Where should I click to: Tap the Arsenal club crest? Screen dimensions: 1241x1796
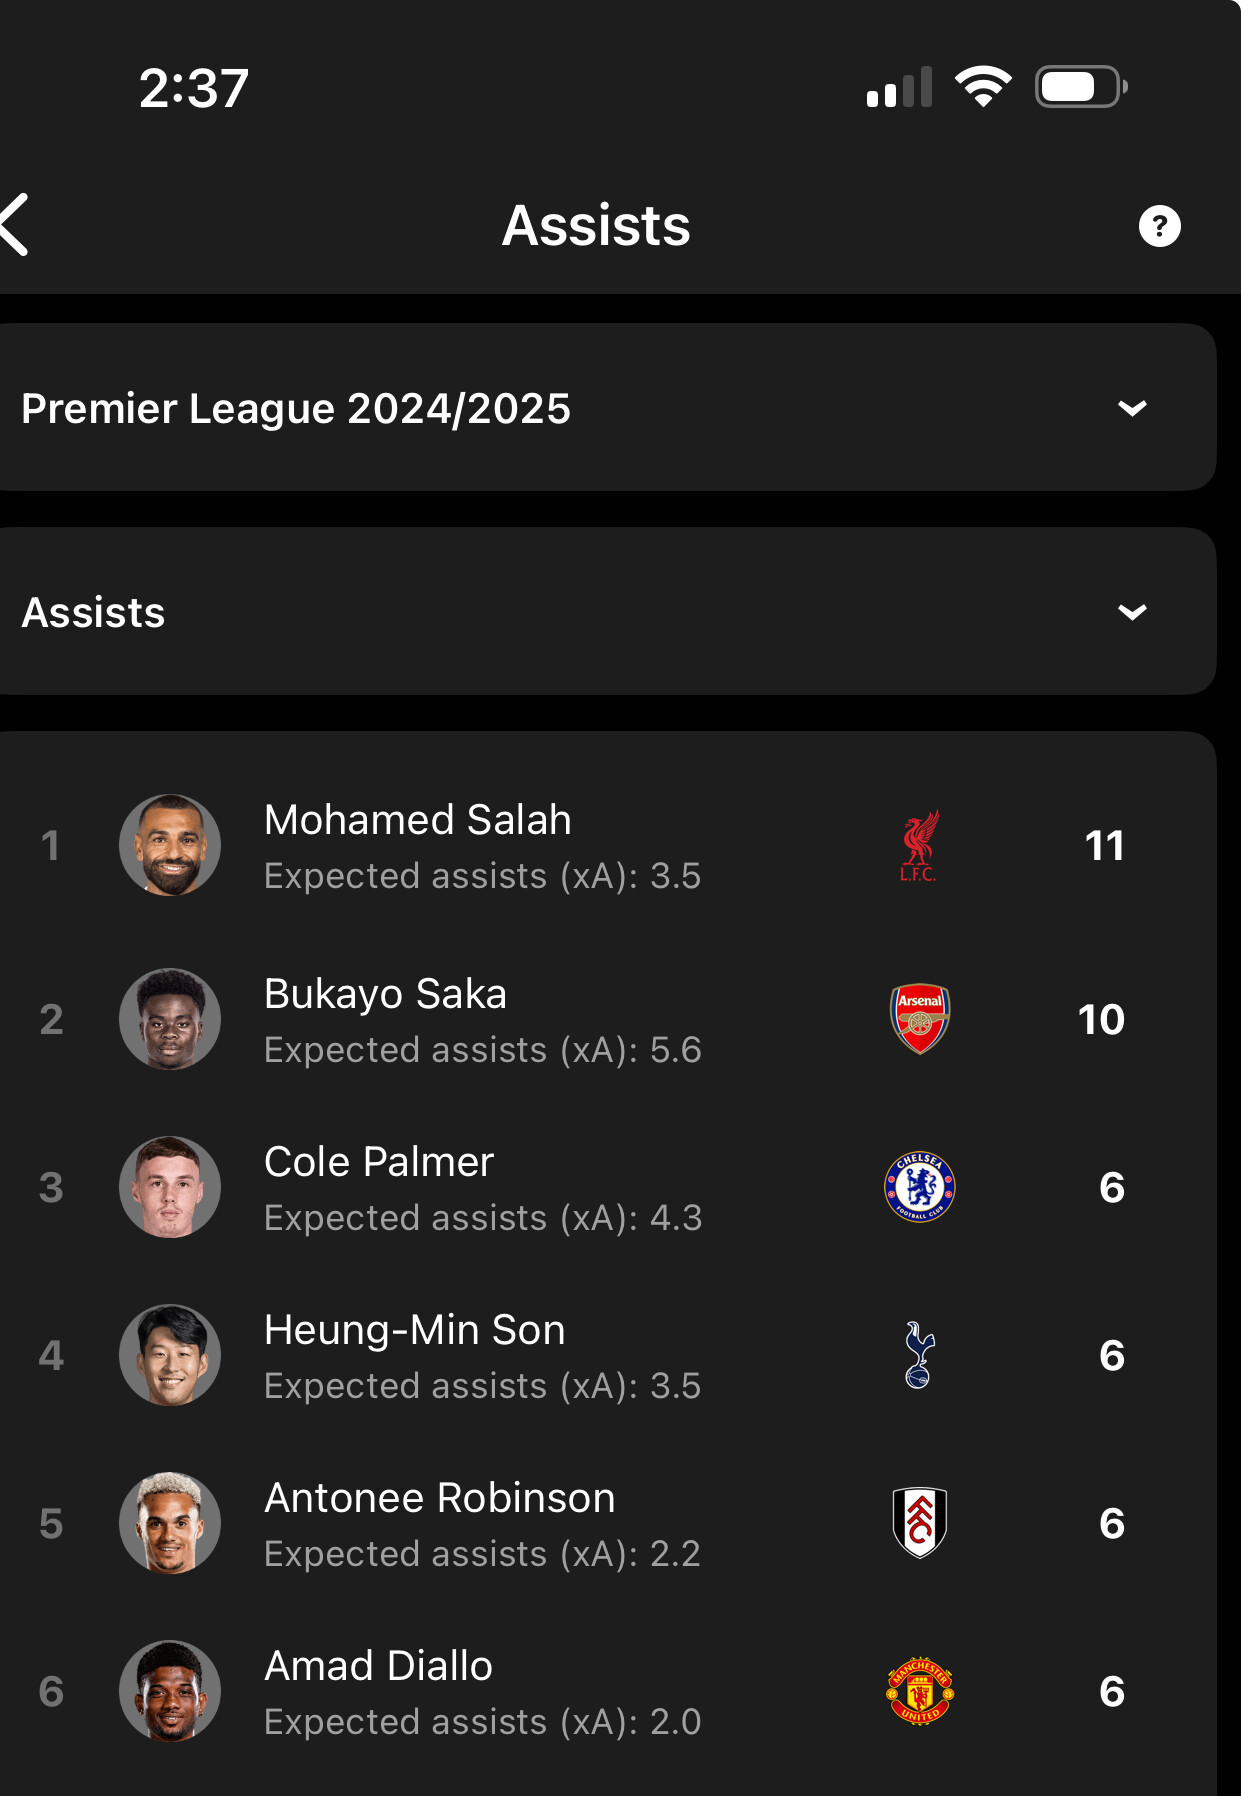(920, 1019)
